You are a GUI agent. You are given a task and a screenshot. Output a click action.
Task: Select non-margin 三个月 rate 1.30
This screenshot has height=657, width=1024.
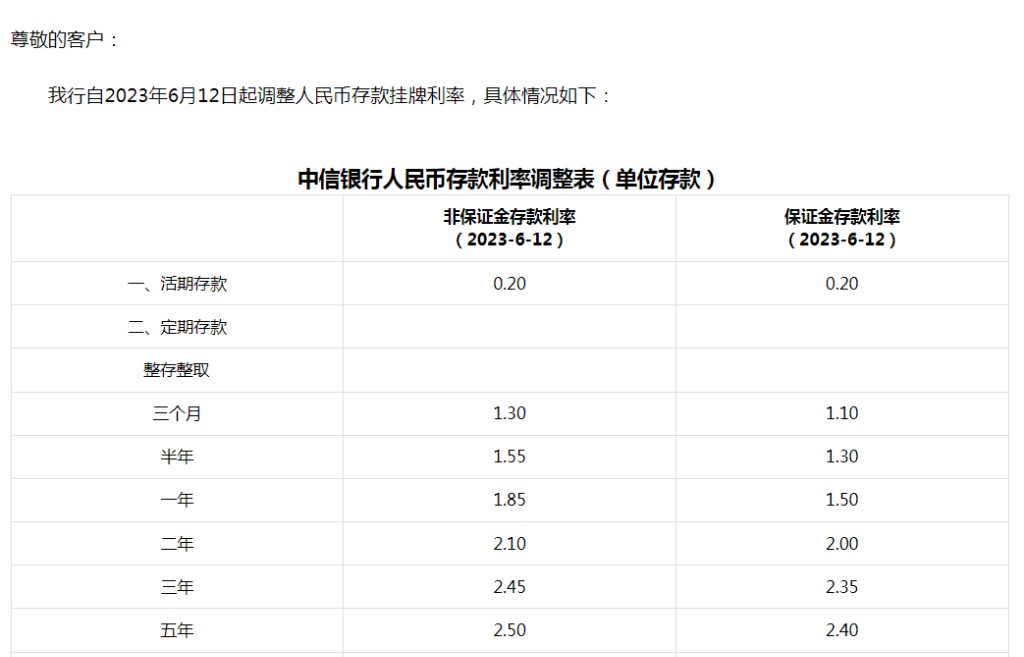[x=509, y=413]
